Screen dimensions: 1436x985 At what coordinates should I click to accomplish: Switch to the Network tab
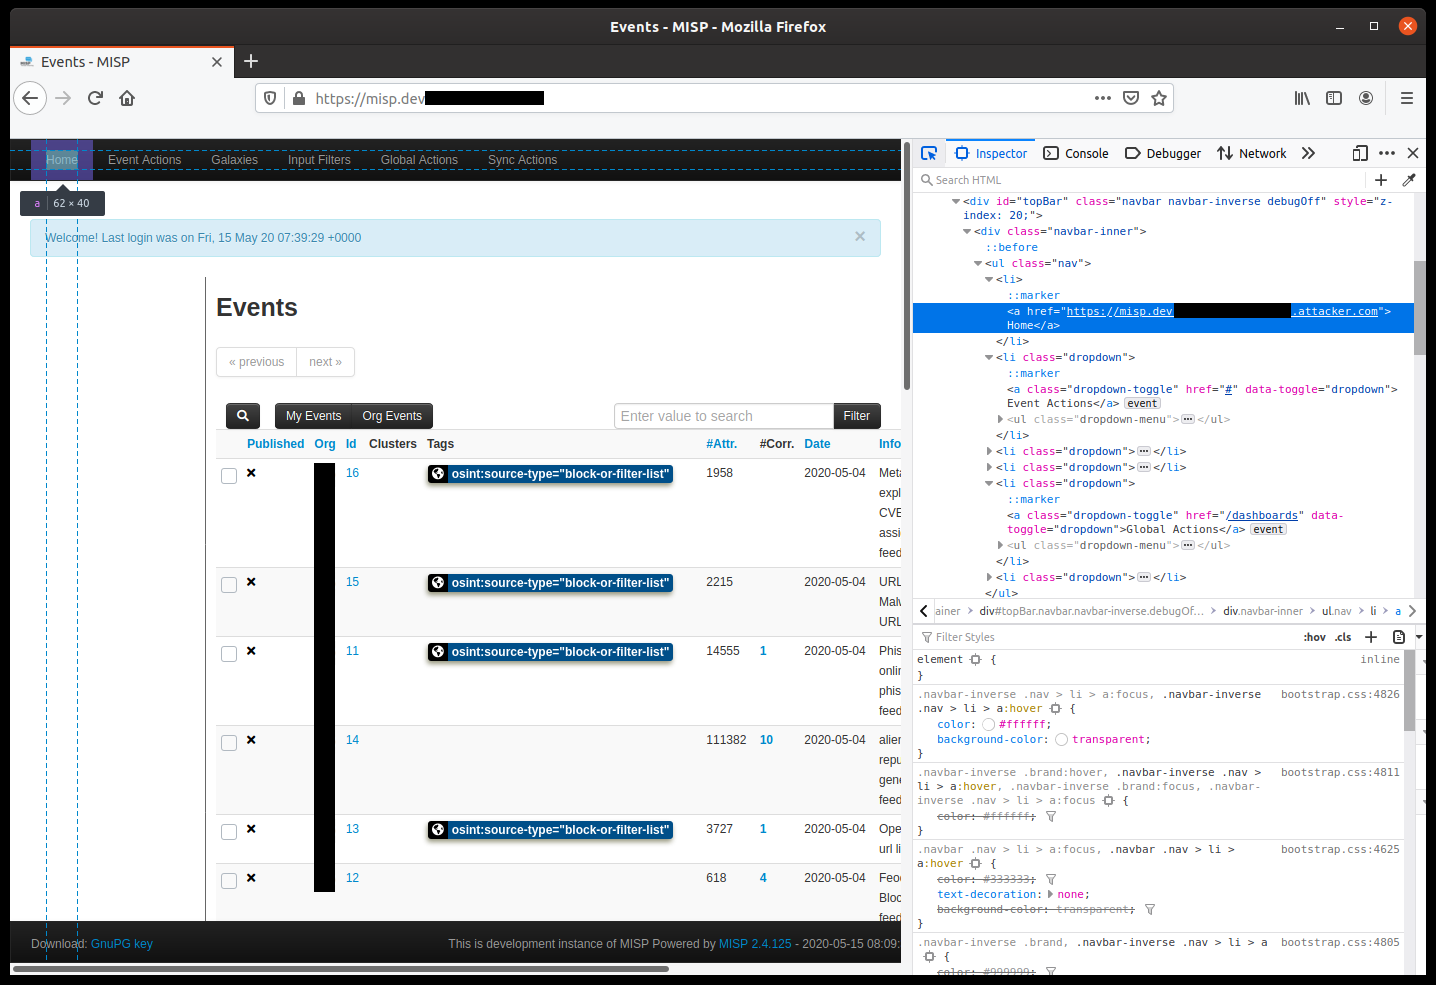tap(1252, 153)
